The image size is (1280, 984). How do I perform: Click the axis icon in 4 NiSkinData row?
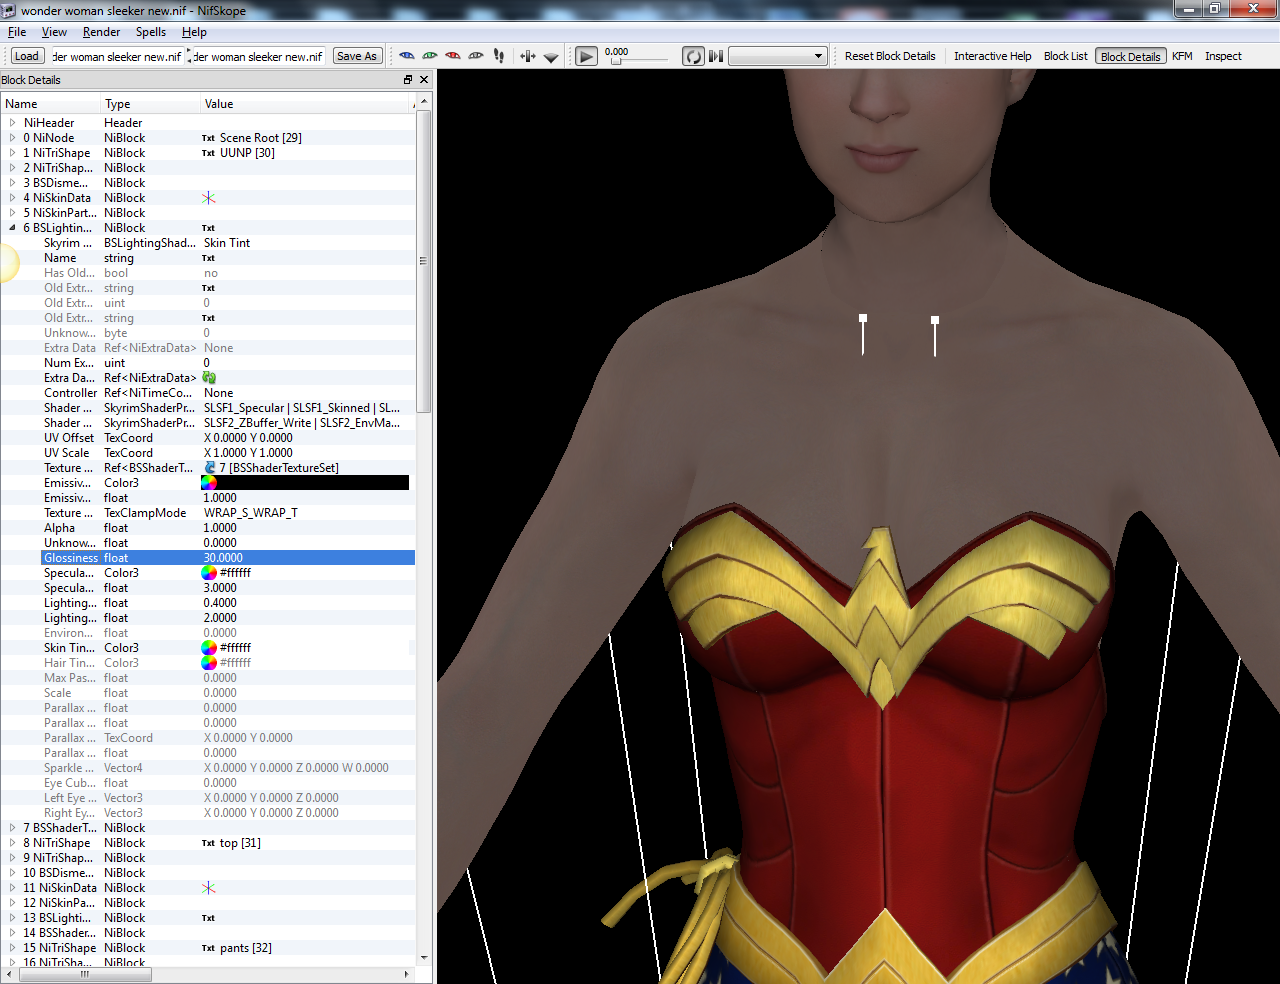click(x=209, y=198)
